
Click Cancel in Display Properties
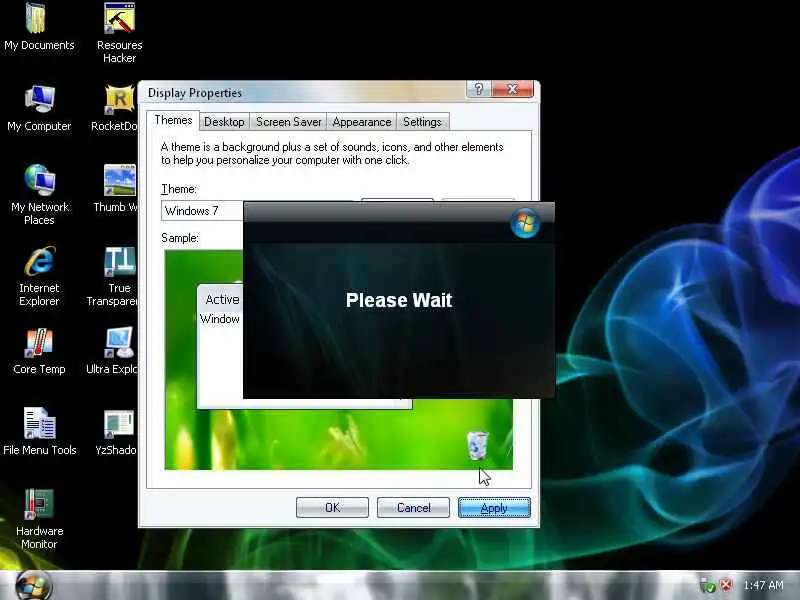(413, 508)
